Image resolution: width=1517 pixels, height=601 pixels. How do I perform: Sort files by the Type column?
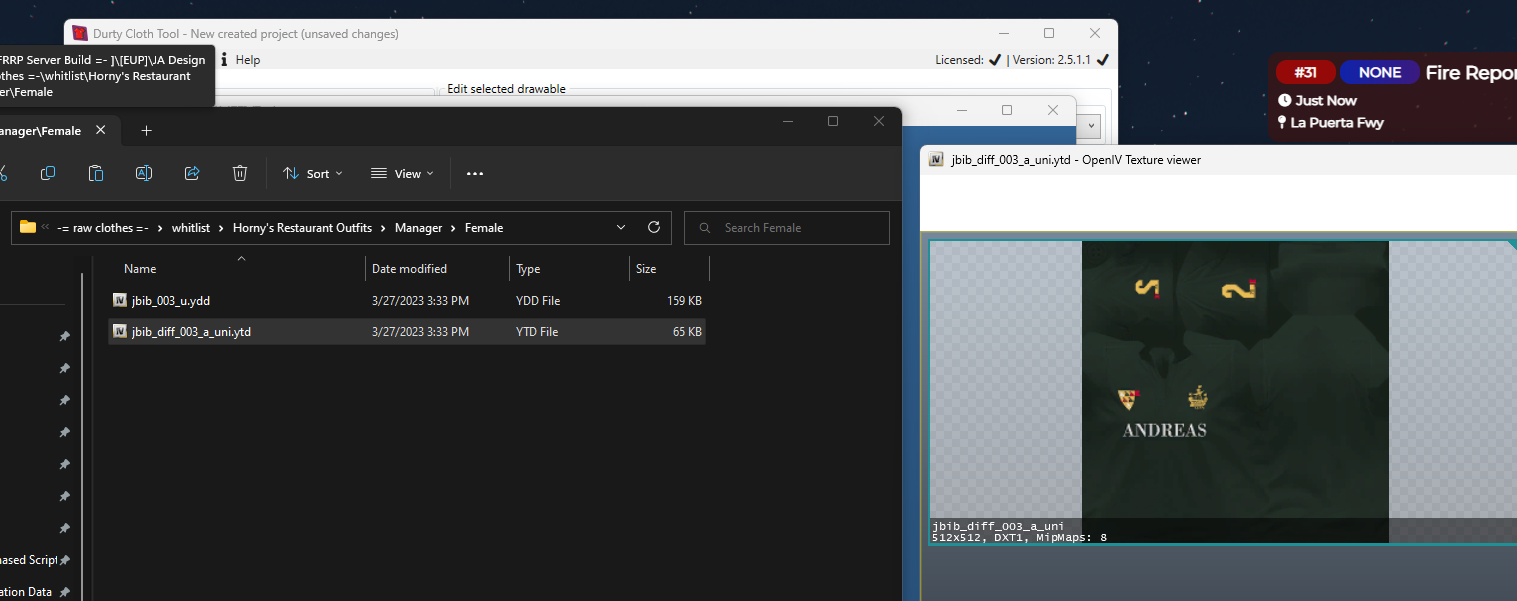point(528,269)
